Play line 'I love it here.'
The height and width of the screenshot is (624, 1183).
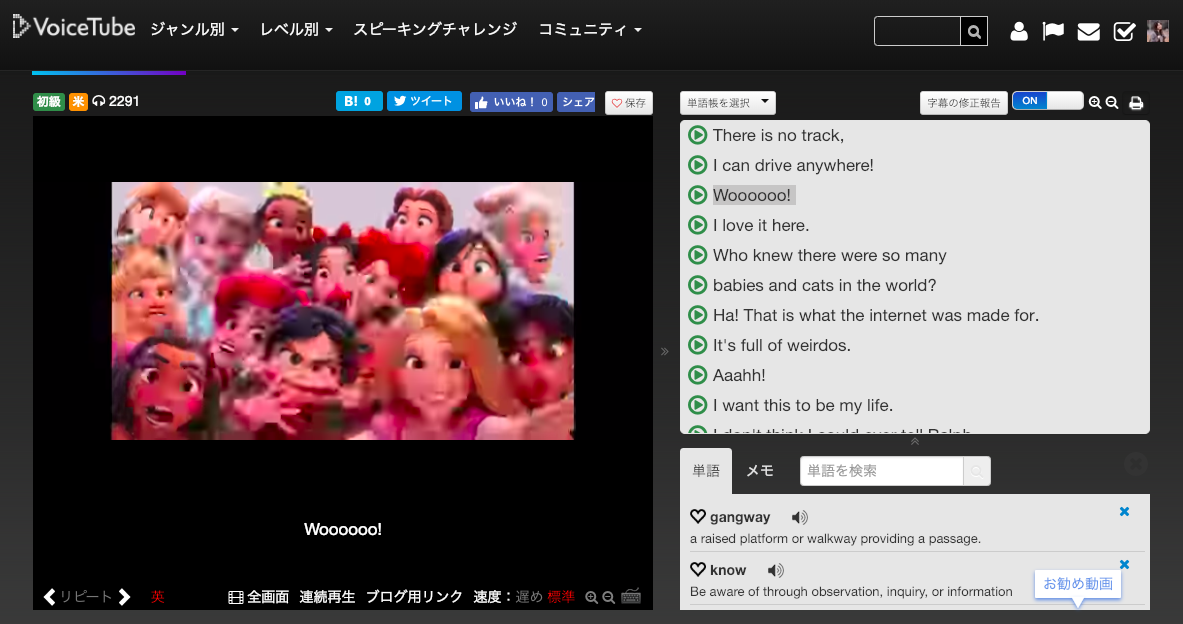(697, 225)
